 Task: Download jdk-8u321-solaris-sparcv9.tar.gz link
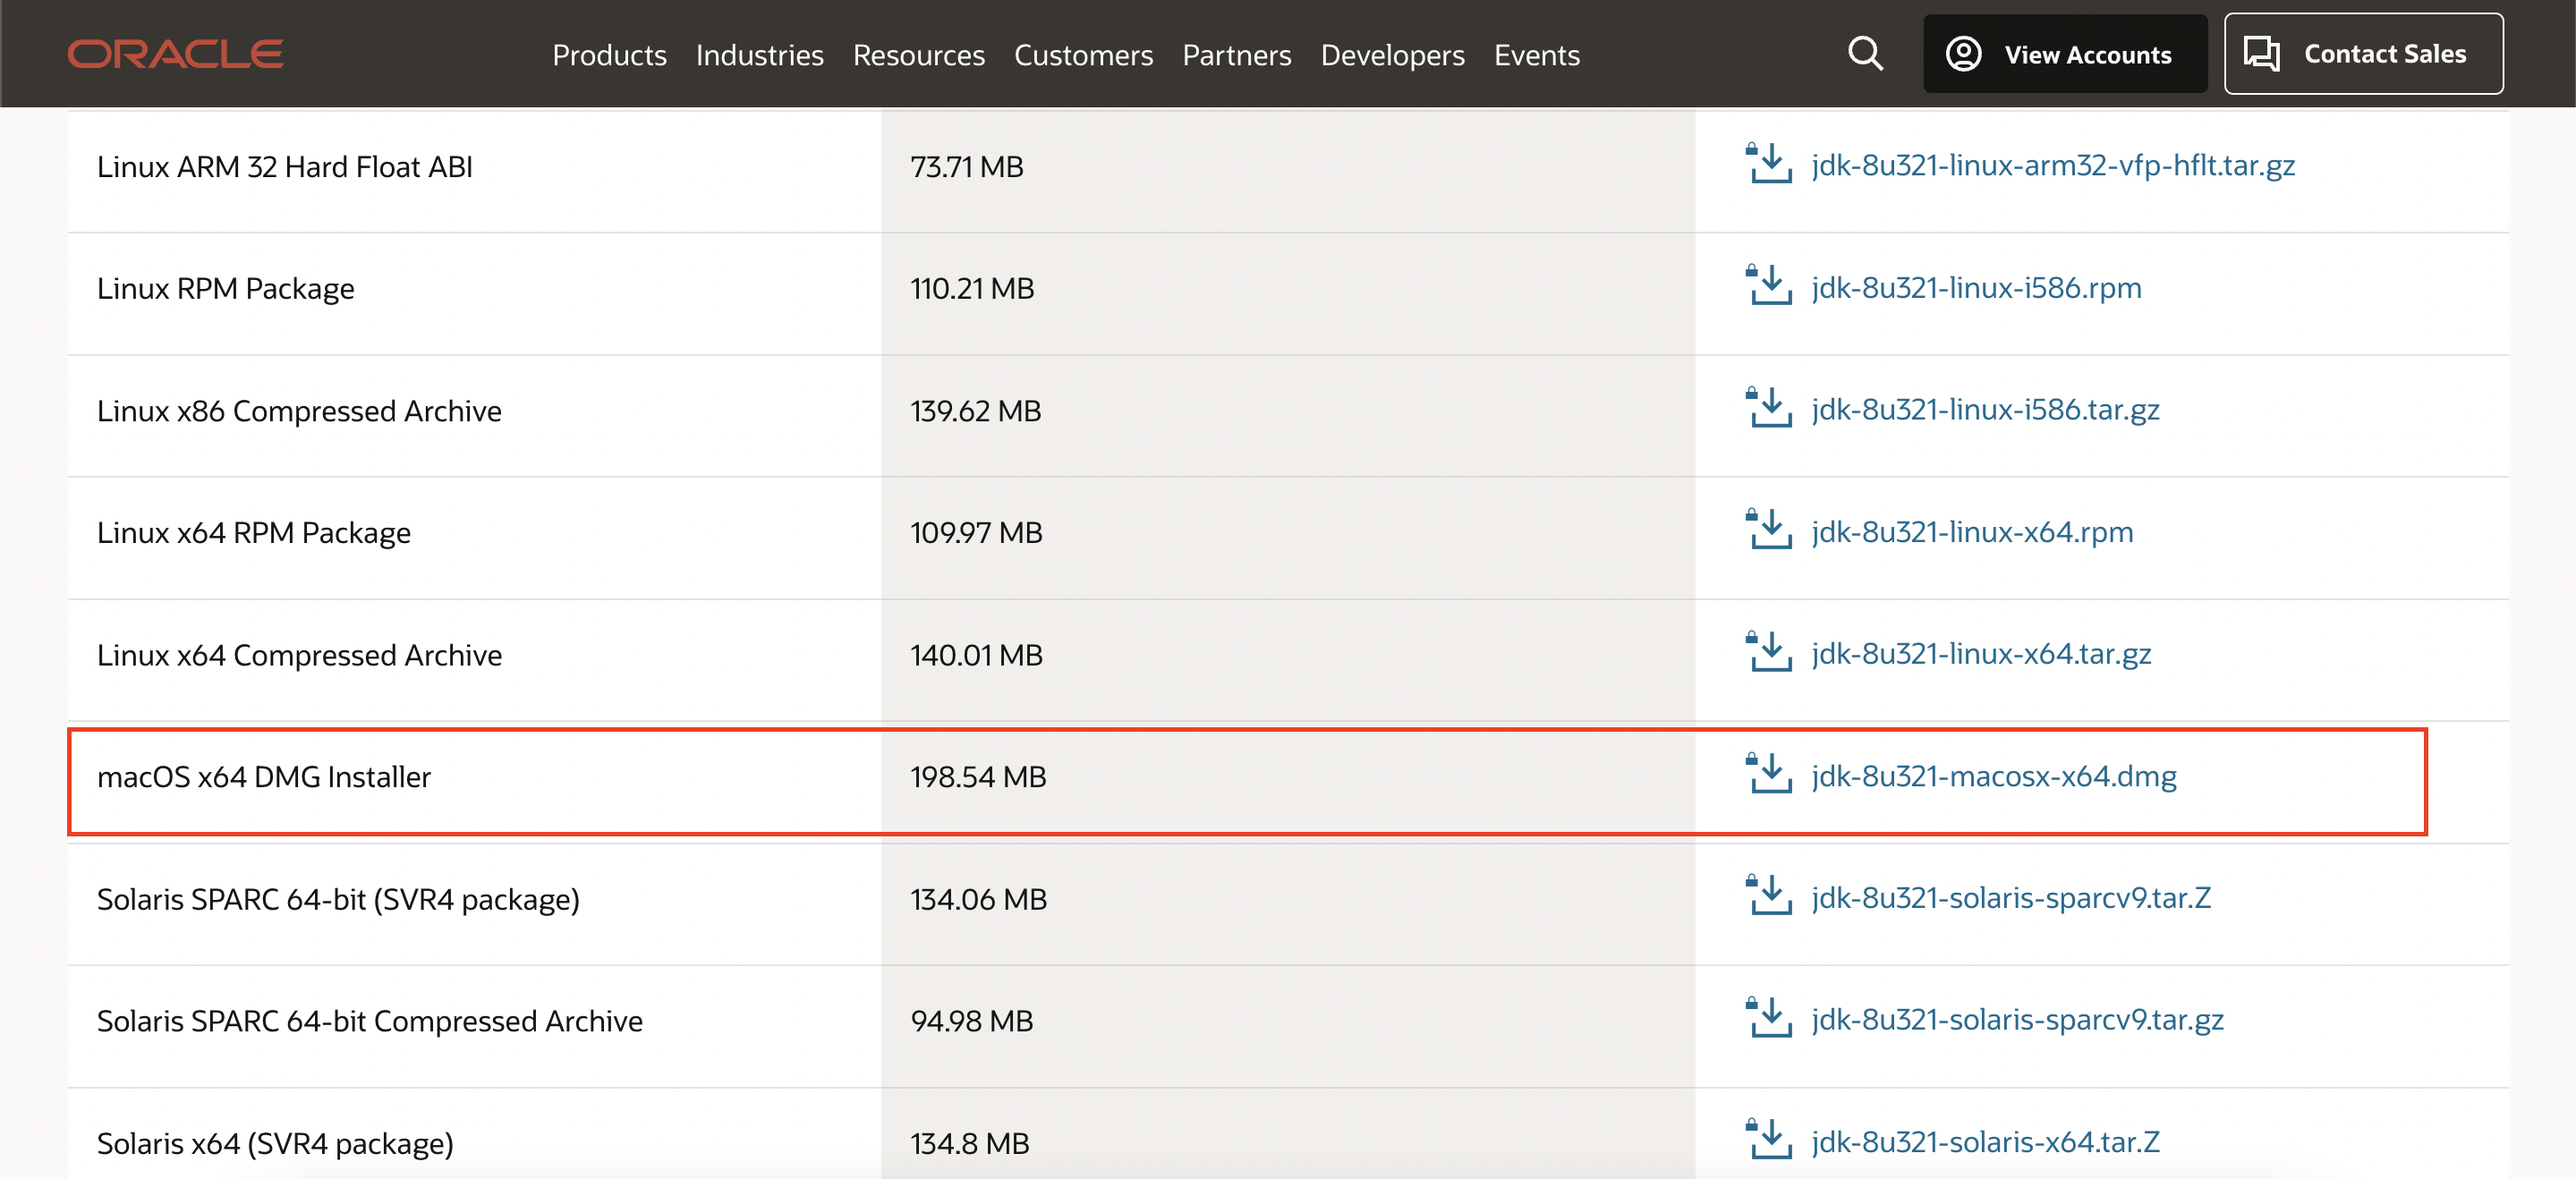pos(2017,1020)
